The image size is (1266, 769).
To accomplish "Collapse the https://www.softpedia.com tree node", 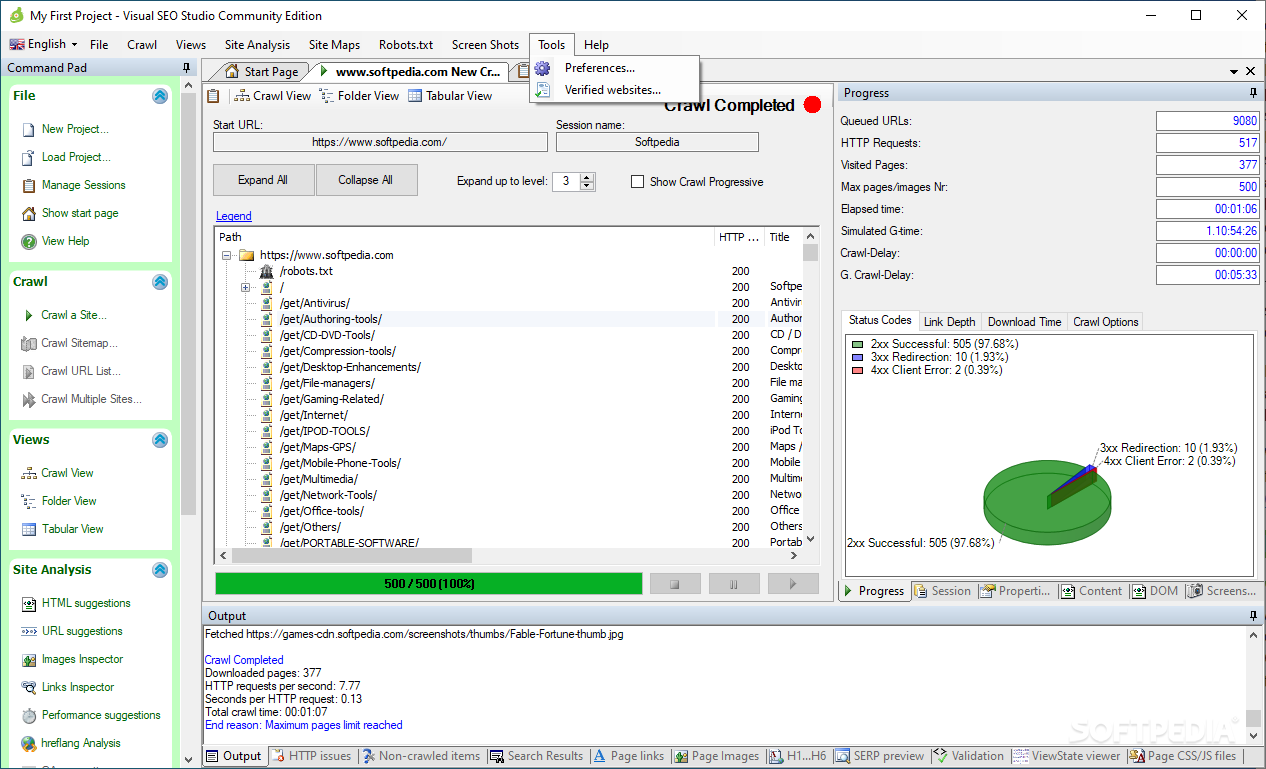I will coord(228,255).
